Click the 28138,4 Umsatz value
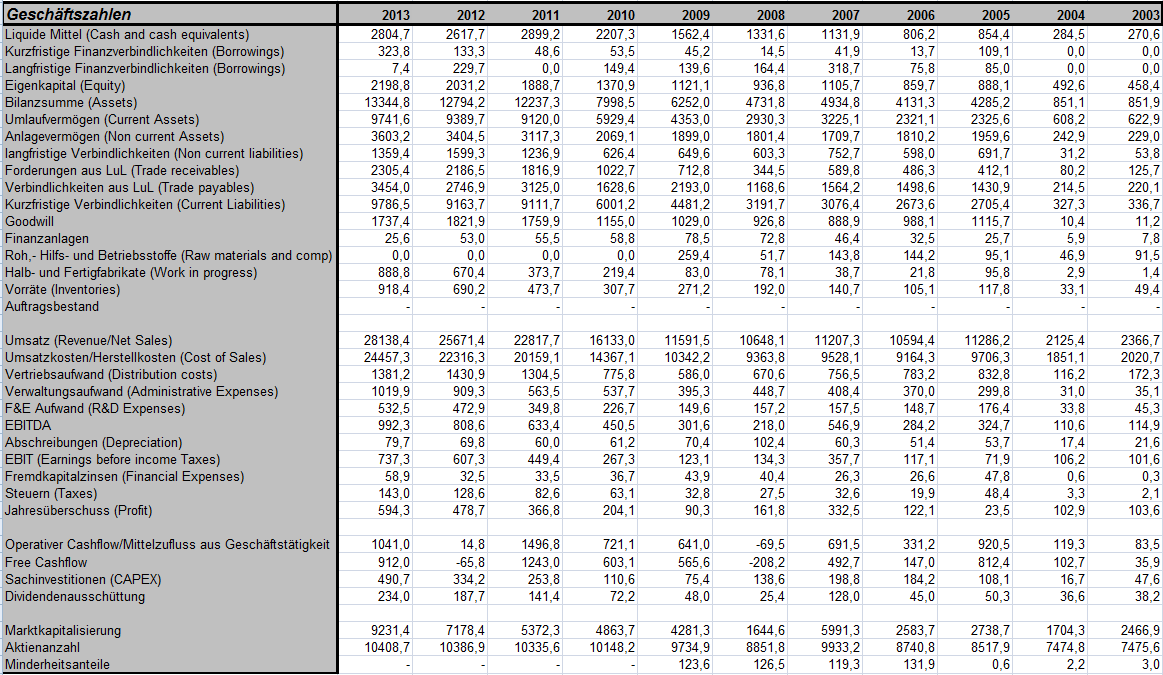The image size is (1163, 675). click(x=387, y=341)
